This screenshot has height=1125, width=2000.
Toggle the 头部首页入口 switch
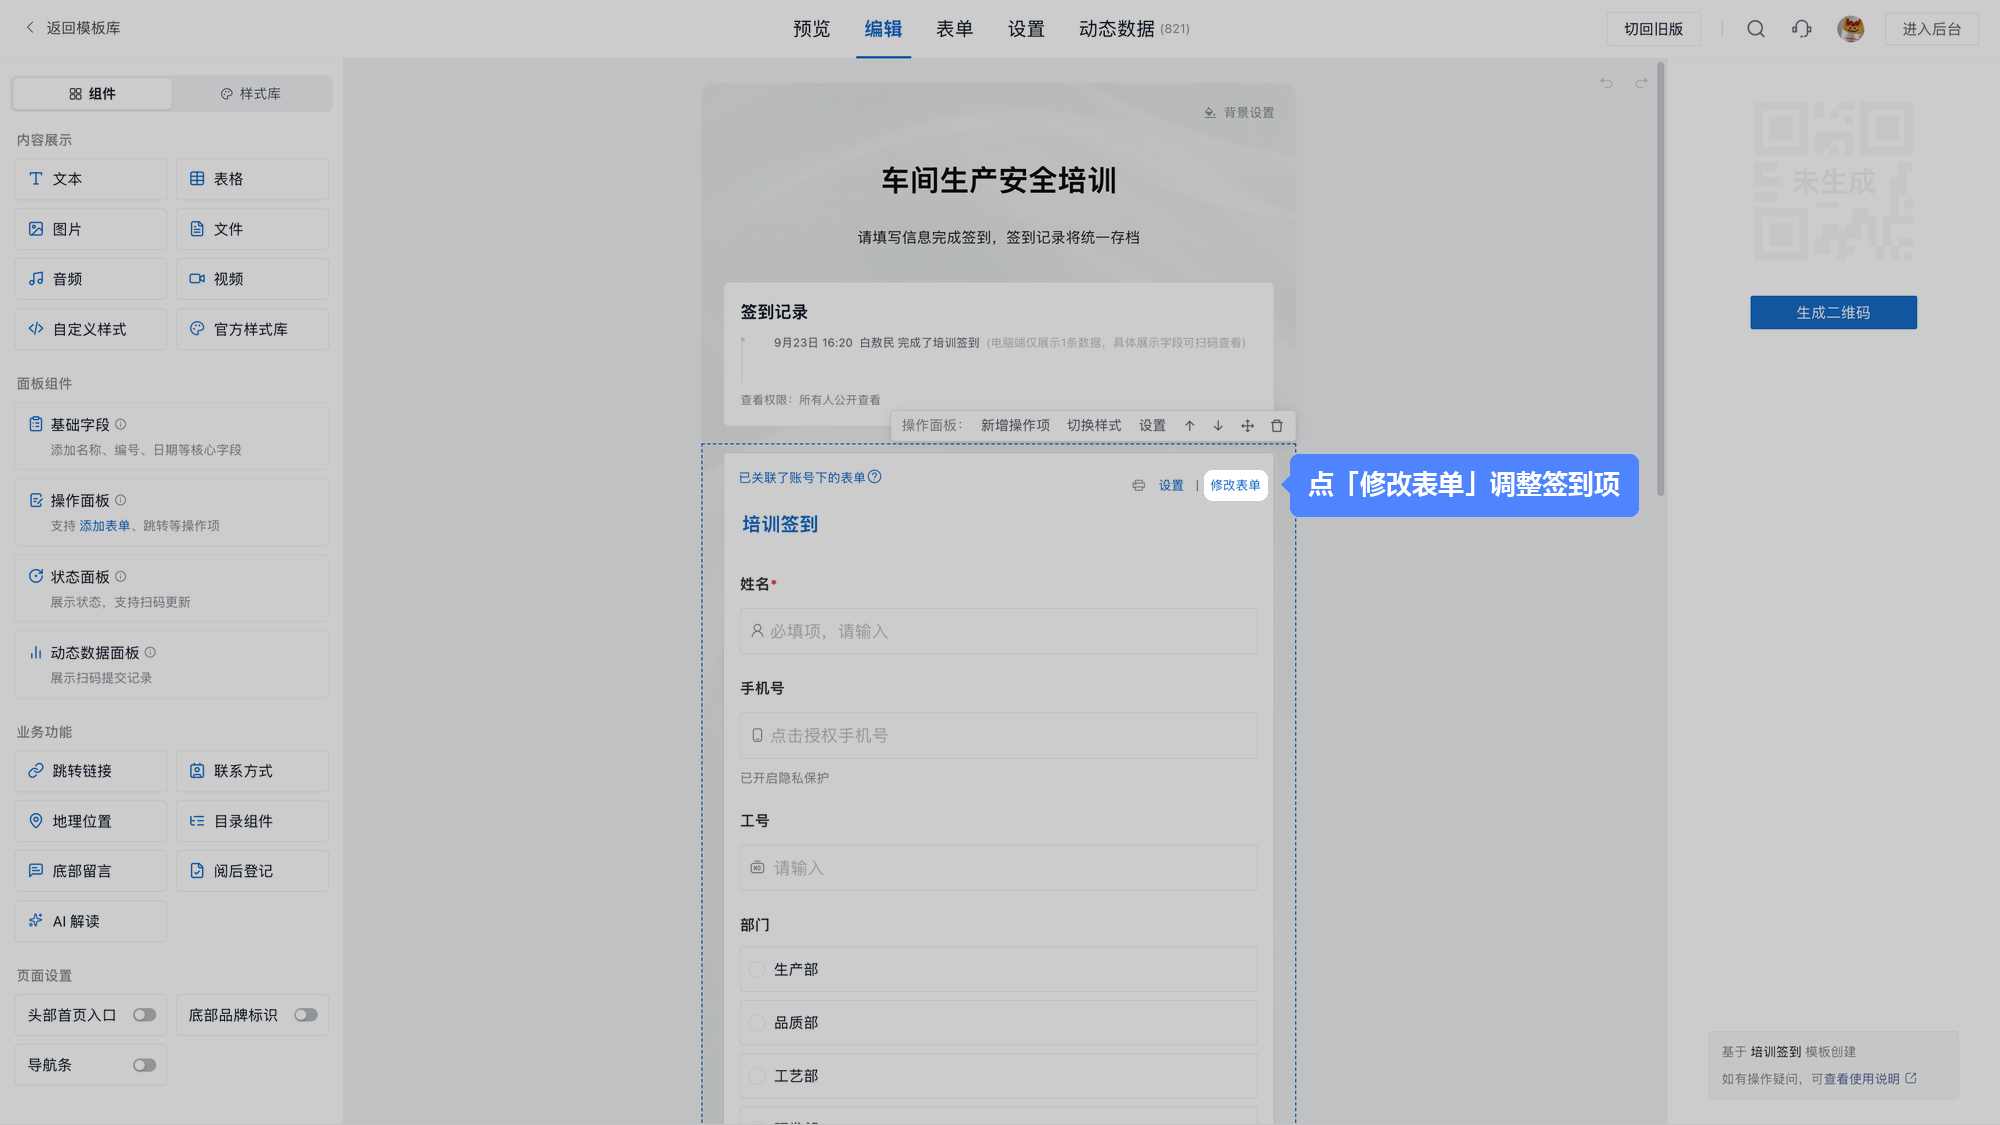145,1015
